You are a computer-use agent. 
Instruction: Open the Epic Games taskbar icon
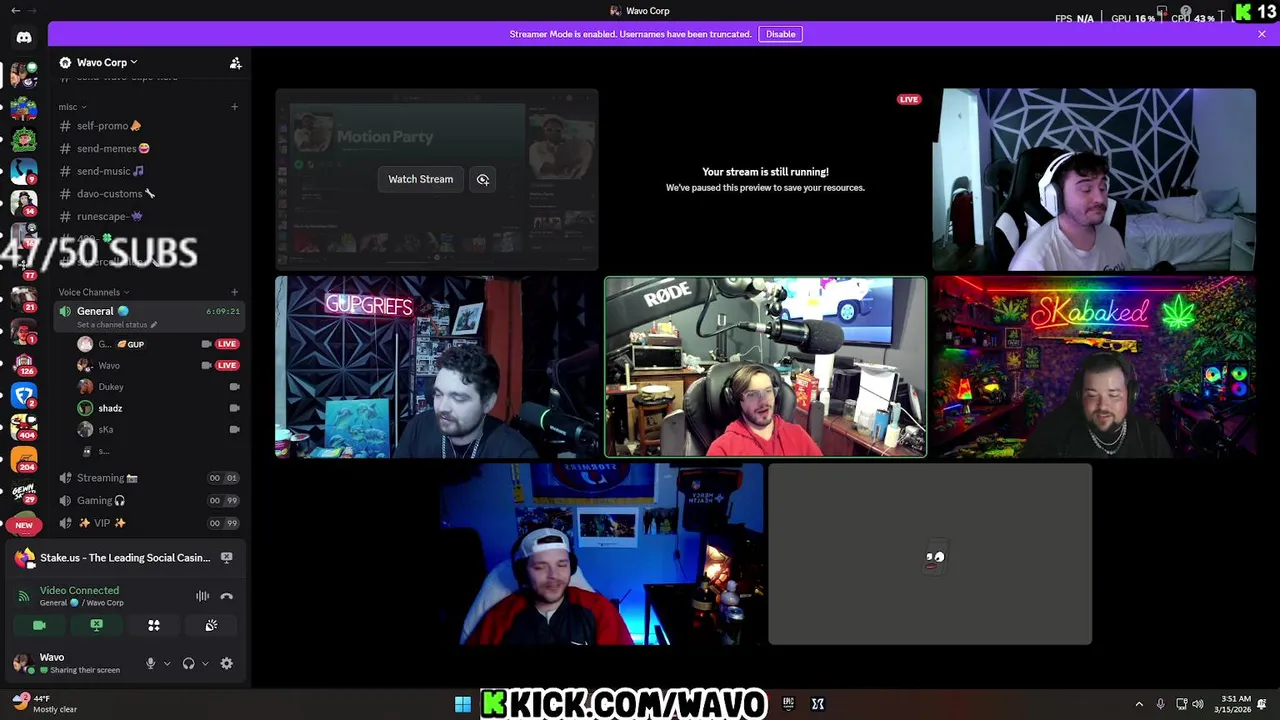click(788, 704)
